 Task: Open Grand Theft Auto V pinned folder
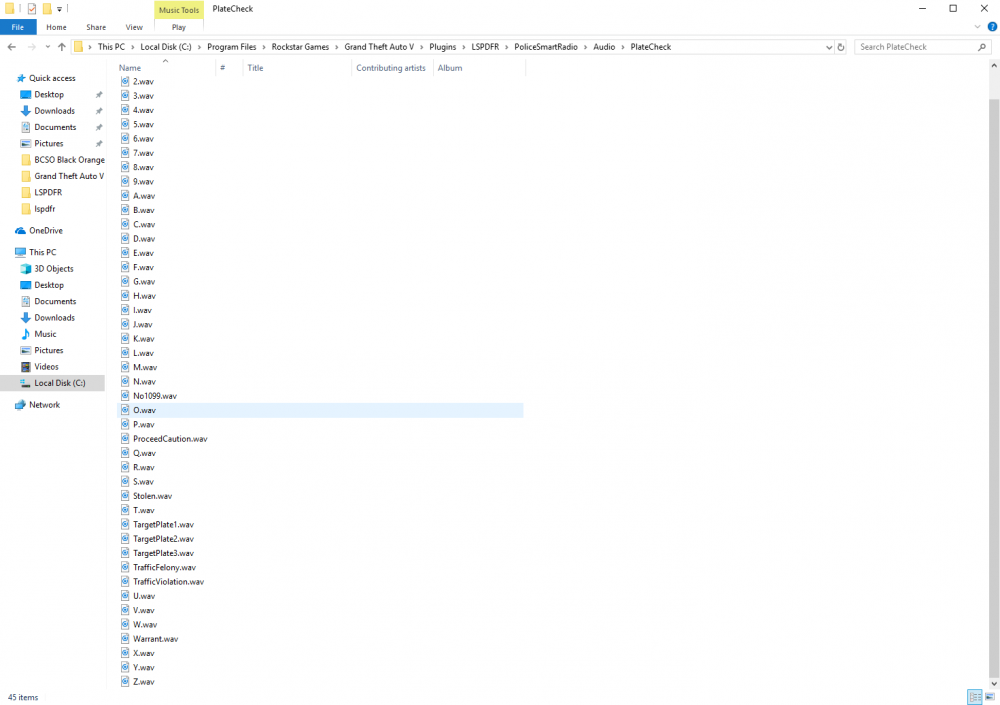[x=69, y=176]
